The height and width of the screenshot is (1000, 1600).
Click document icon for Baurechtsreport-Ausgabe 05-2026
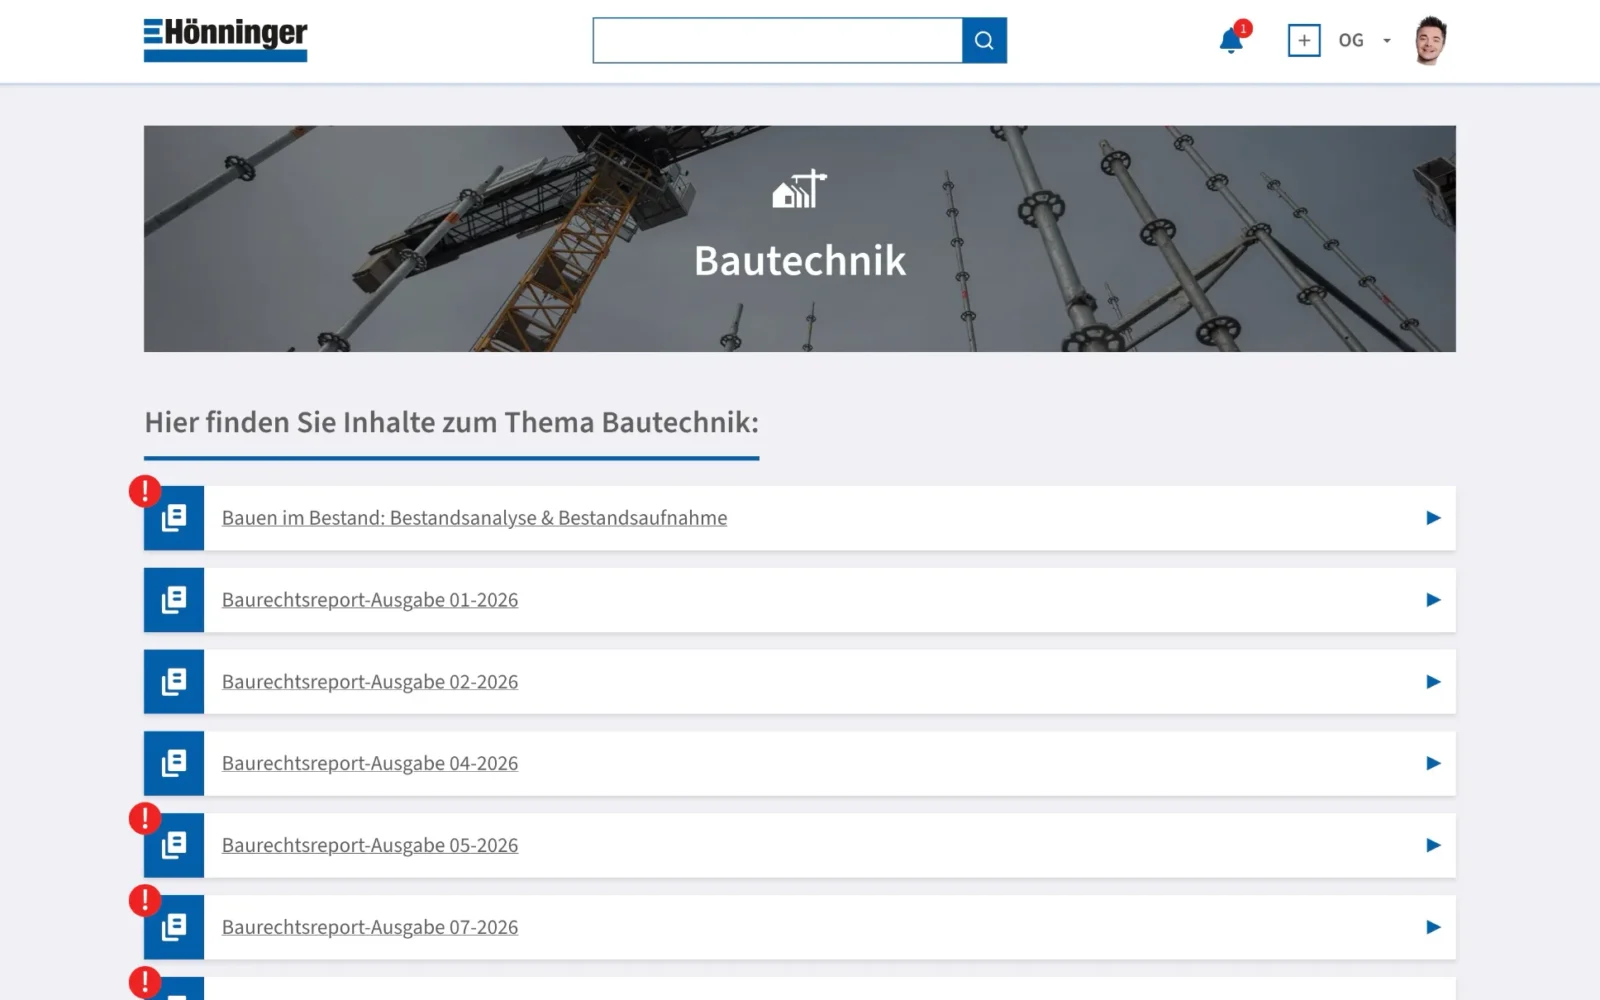(174, 846)
